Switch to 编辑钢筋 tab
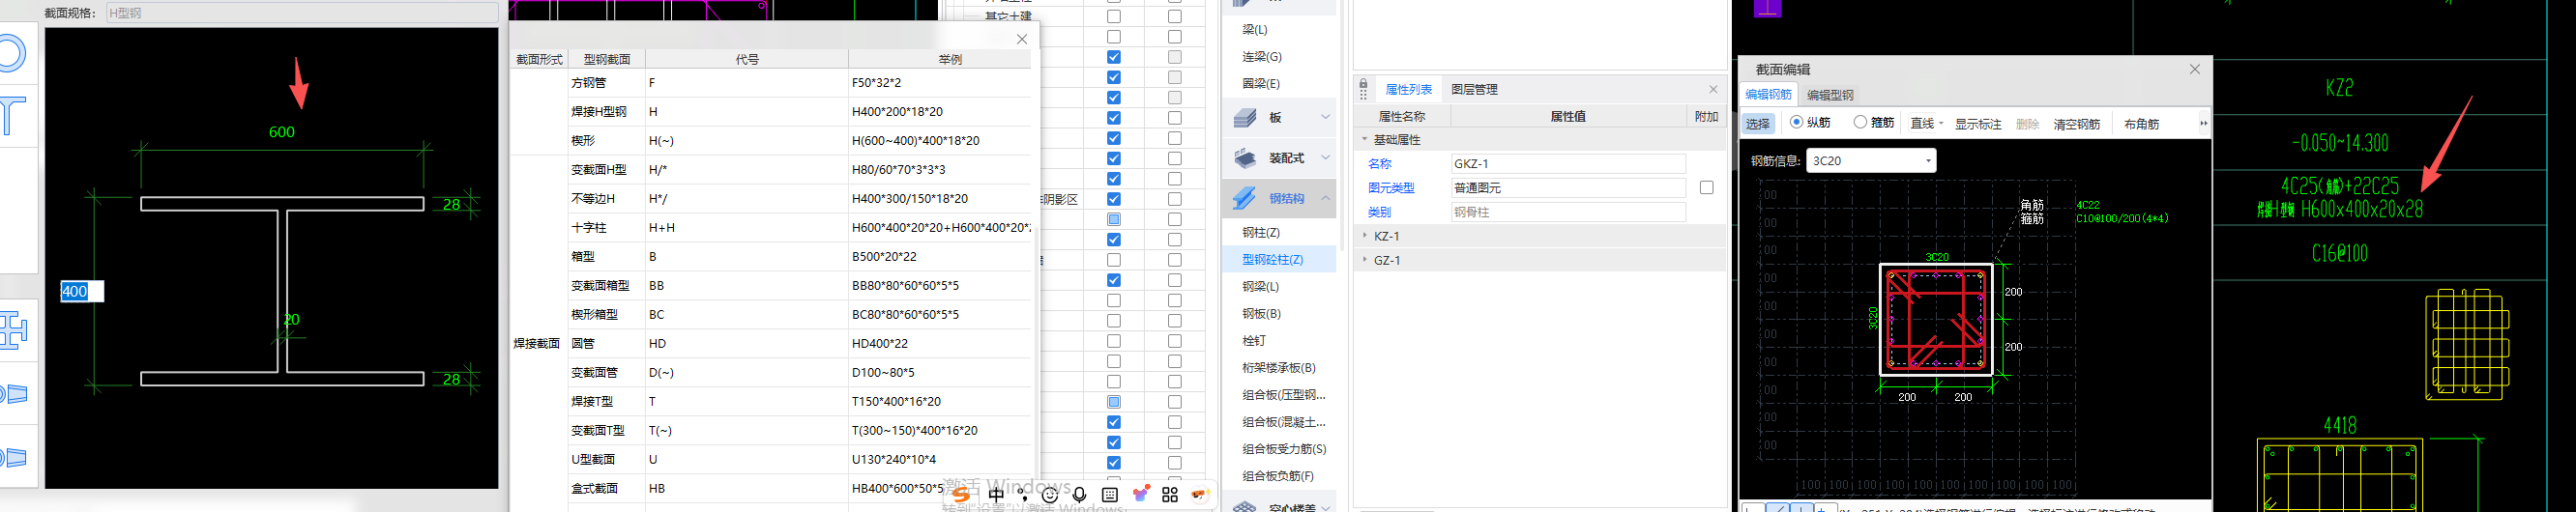The height and width of the screenshot is (512, 2576). [x=1768, y=94]
